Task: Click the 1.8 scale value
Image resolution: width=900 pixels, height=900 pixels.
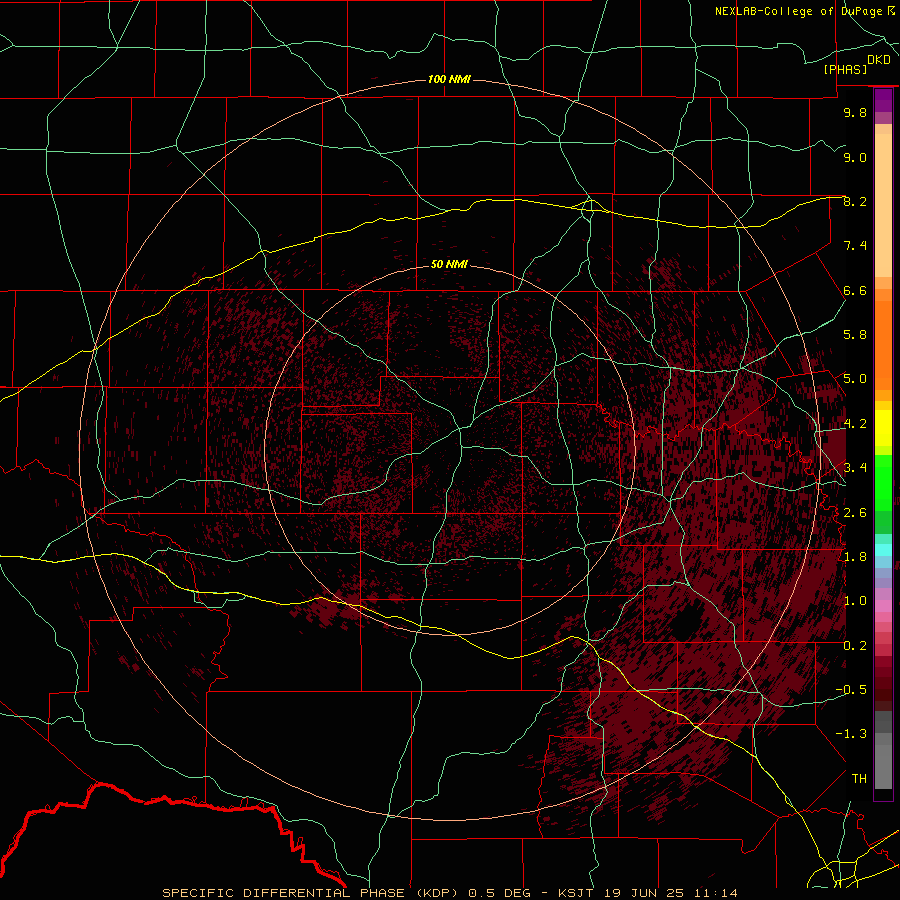Action: pos(855,557)
